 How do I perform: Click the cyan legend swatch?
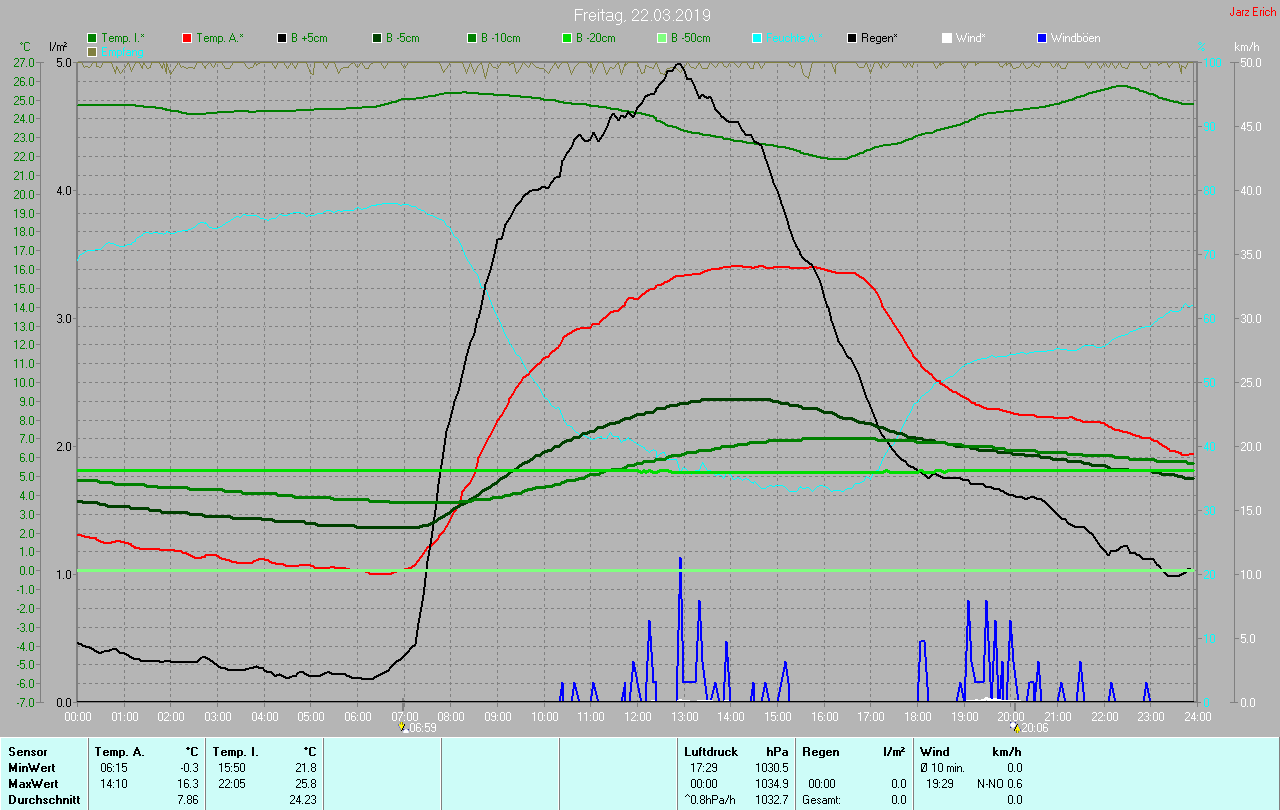click(757, 38)
